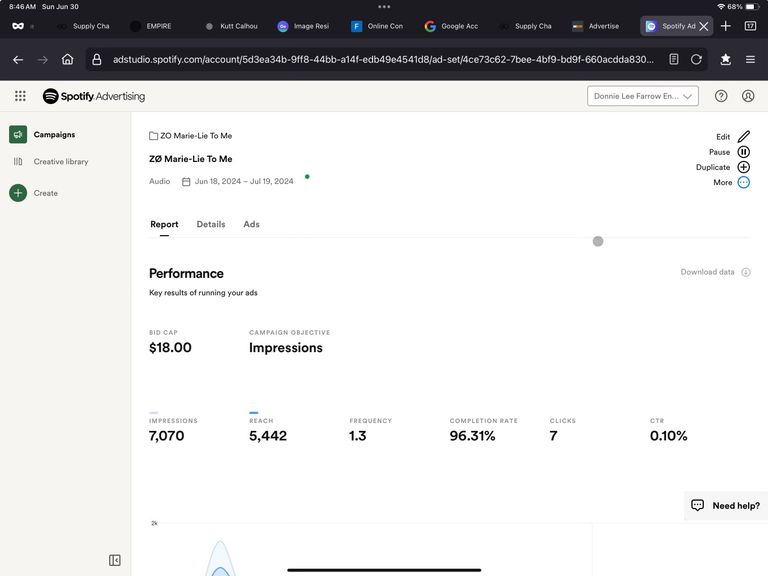Click the Spotify Advertising logo
Screen dimensions: 768x576
click(94, 96)
